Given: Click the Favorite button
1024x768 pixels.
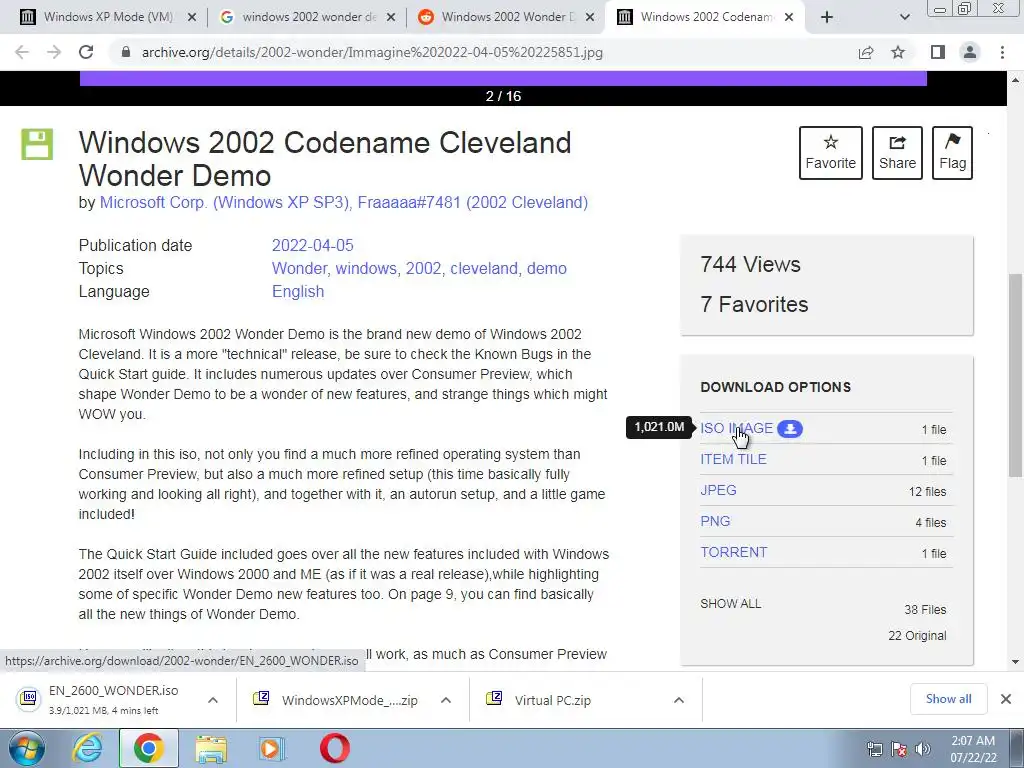Looking at the screenshot, I should [831, 153].
